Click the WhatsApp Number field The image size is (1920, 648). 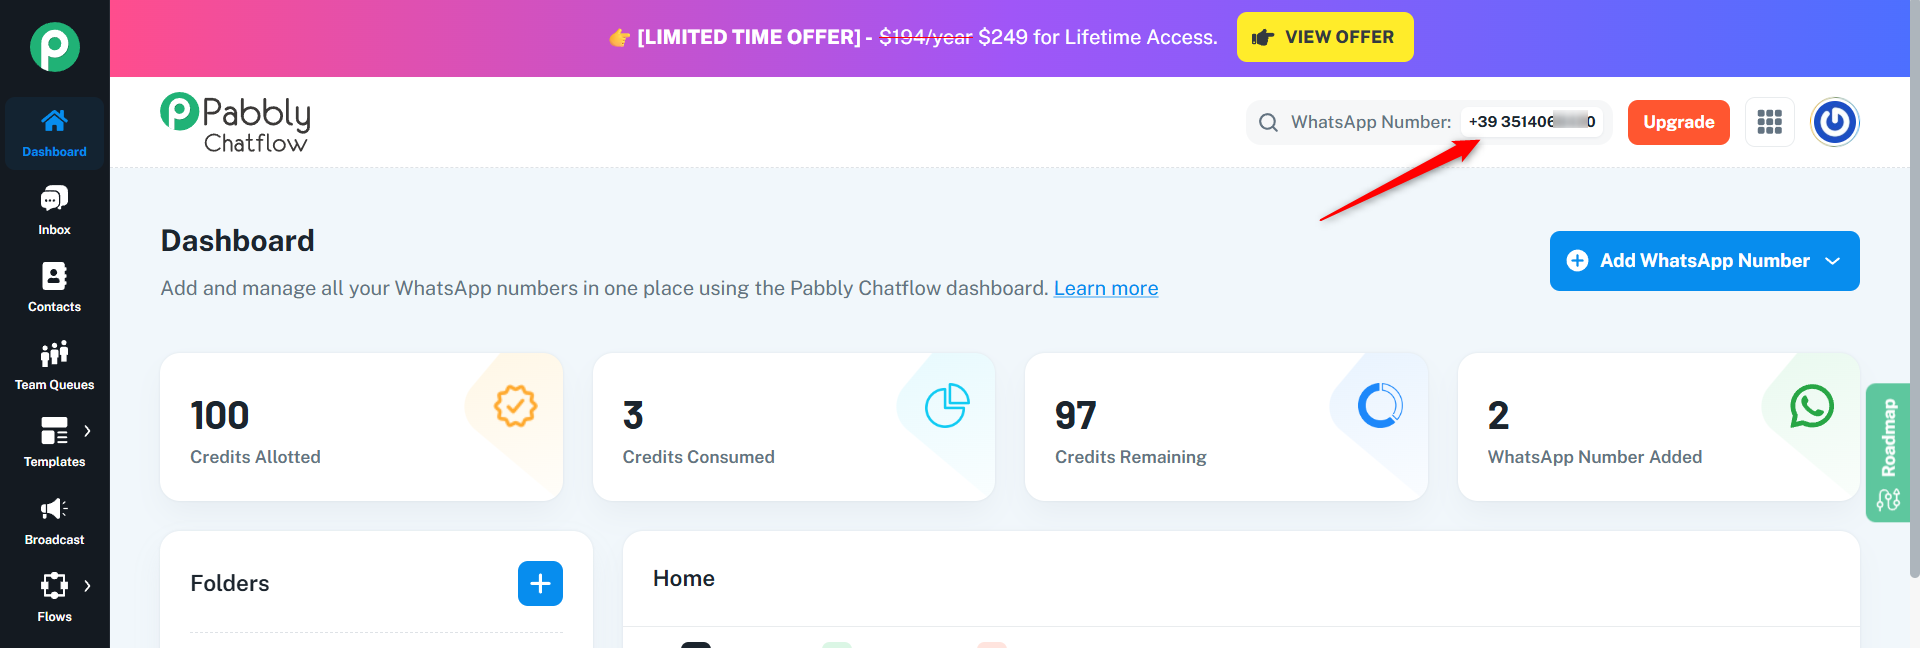click(x=1532, y=122)
